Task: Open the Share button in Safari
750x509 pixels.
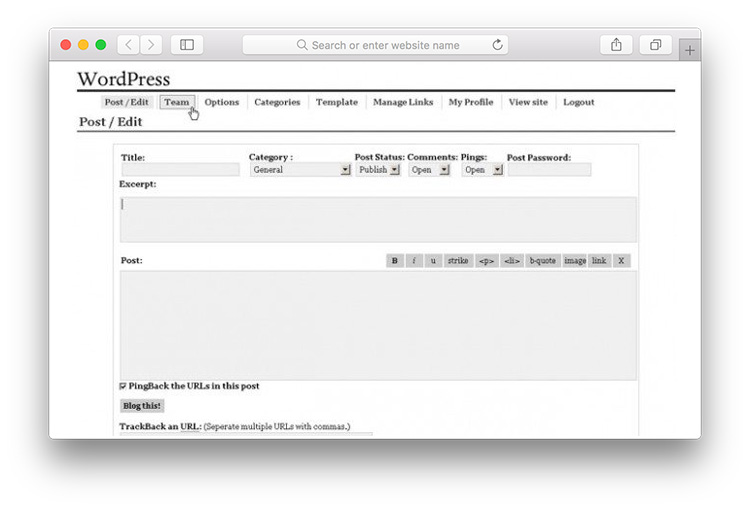Action: [616, 45]
